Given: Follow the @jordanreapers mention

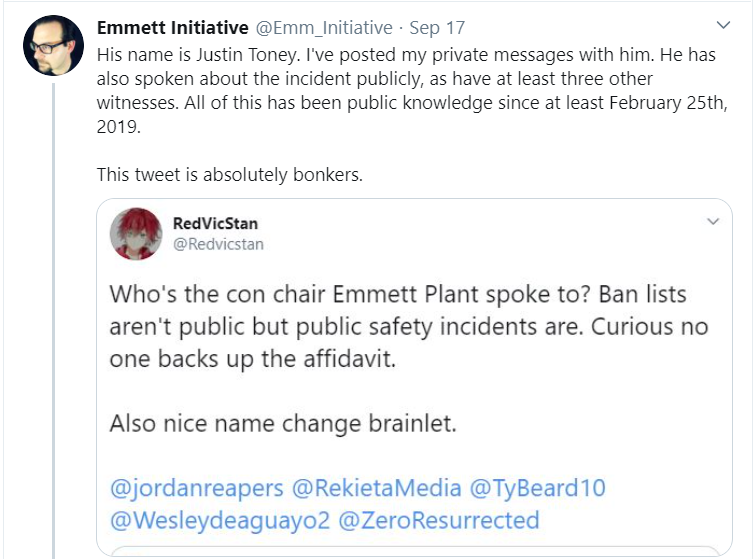Looking at the screenshot, I should pyautogui.click(x=196, y=488).
